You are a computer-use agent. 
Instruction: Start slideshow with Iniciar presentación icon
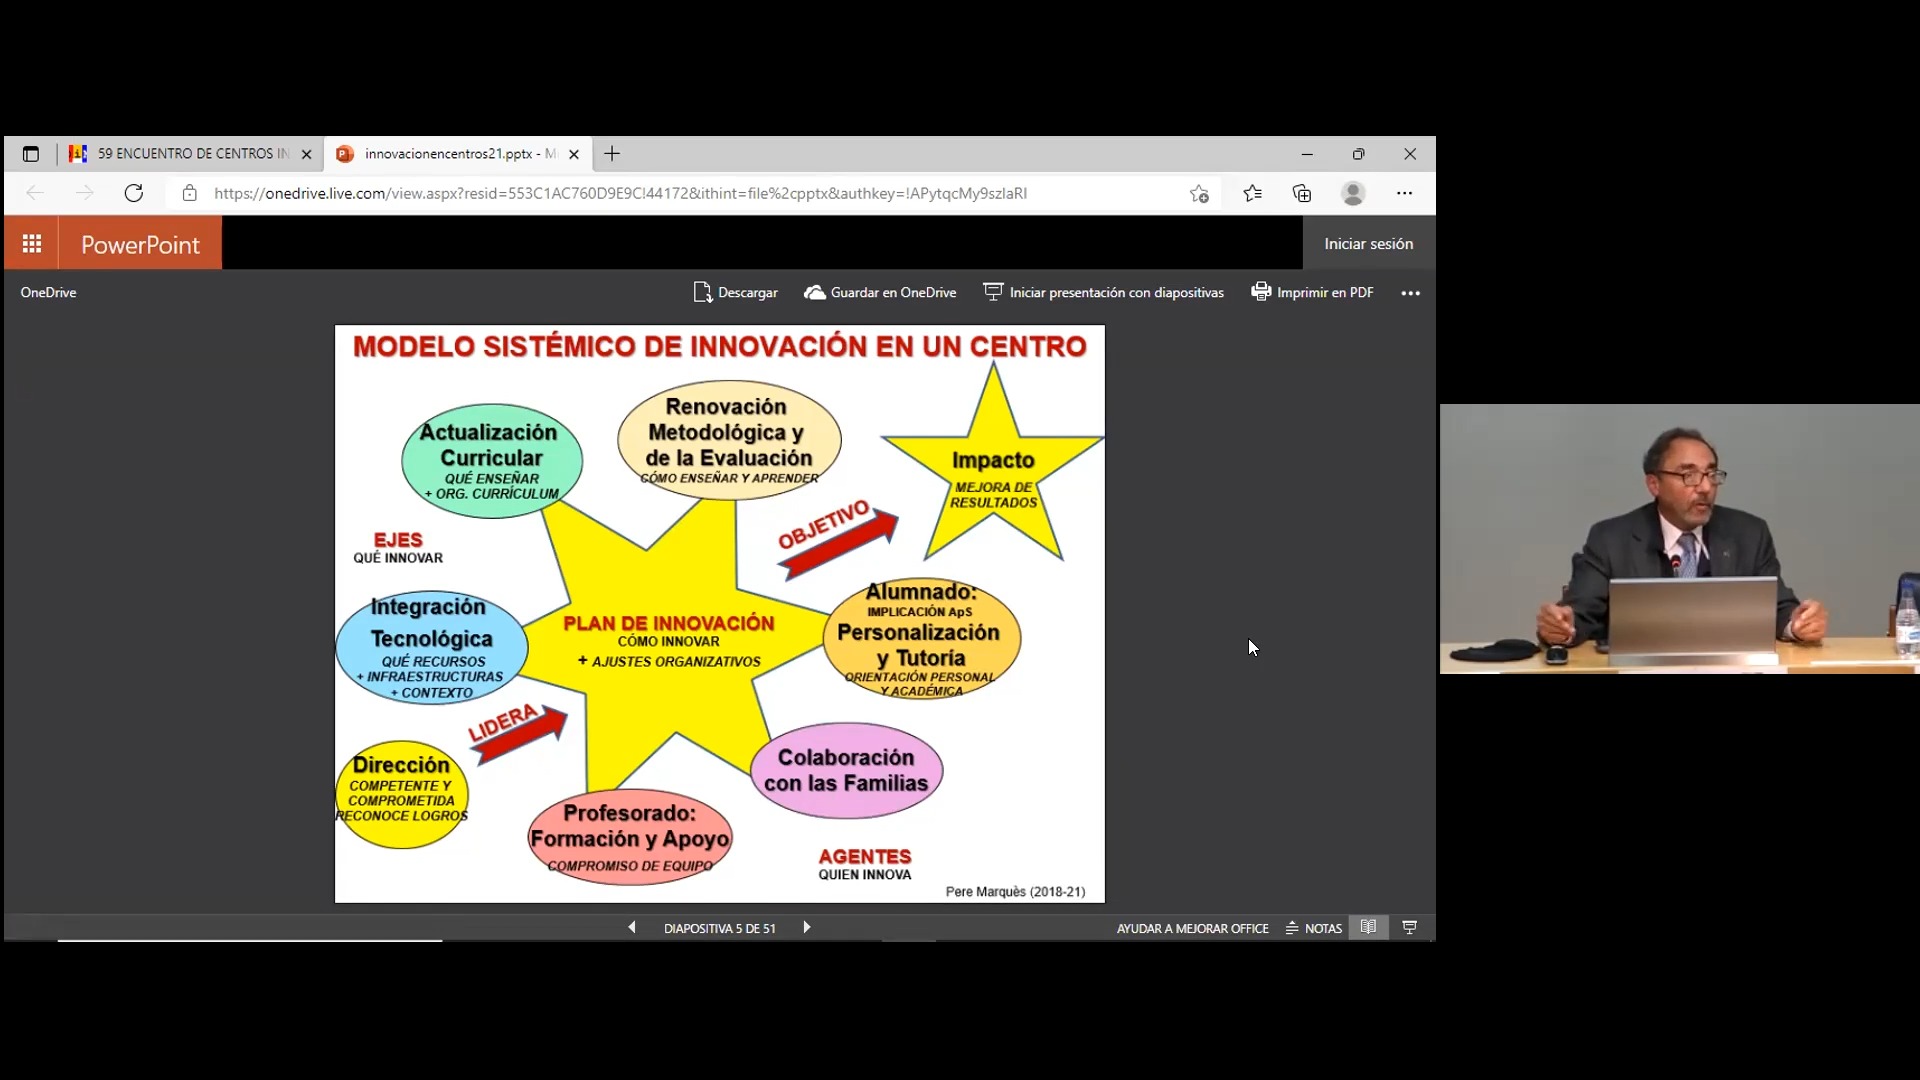993,291
